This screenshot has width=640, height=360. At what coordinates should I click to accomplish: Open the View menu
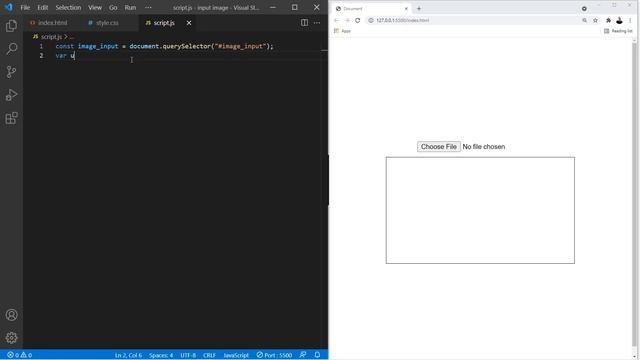coord(95,7)
